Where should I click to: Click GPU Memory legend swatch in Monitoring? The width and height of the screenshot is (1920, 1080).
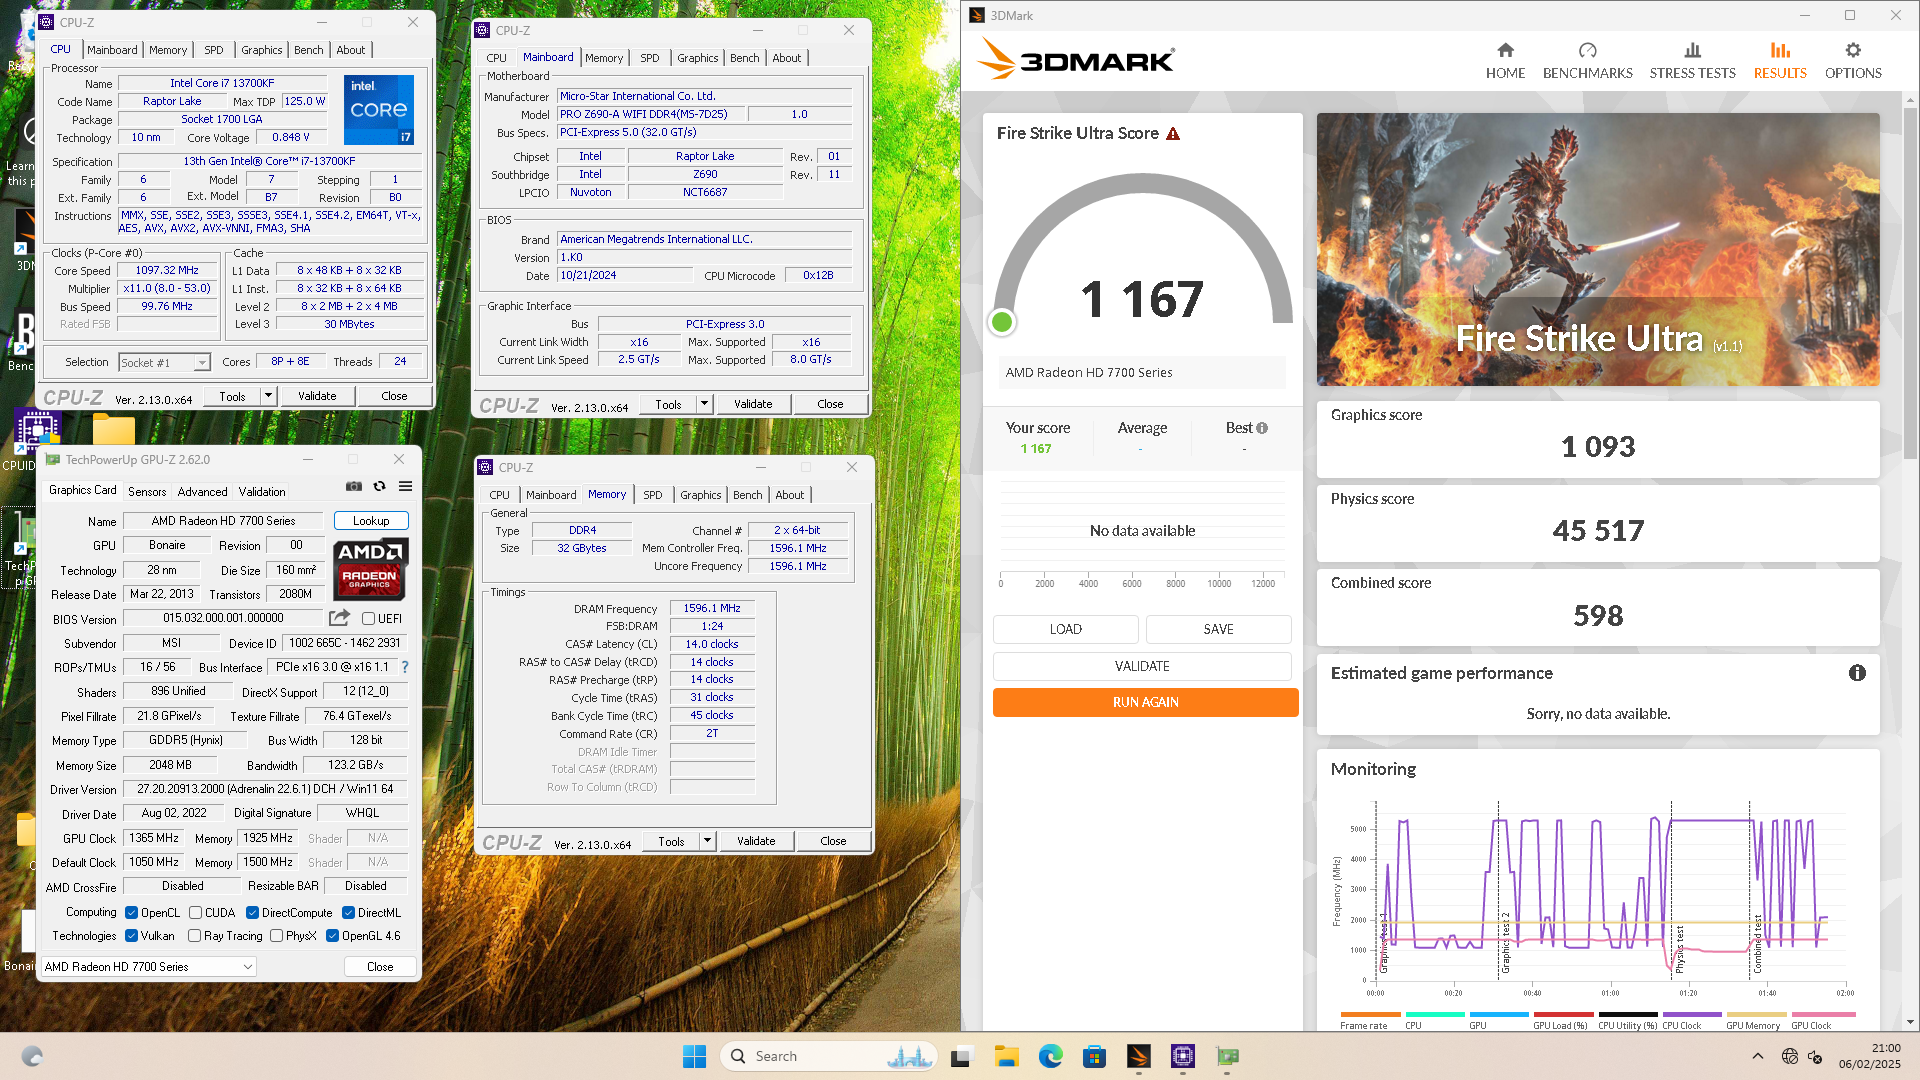click(x=1757, y=1014)
